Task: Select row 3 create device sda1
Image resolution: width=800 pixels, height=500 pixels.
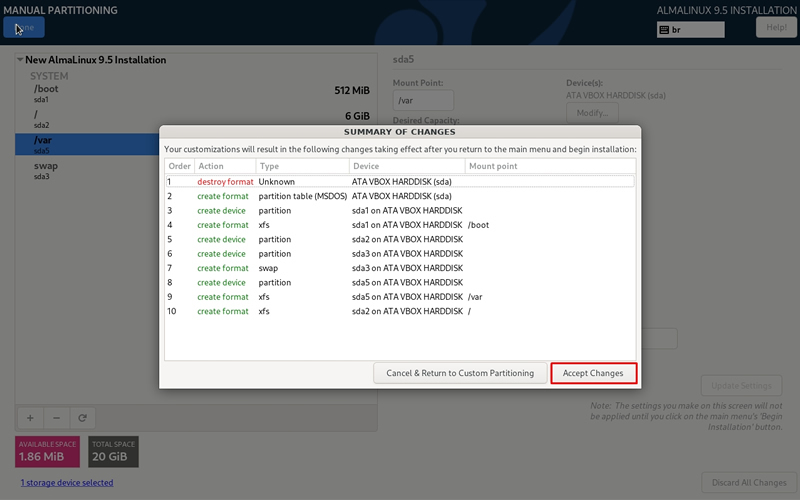Action: point(400,210)
